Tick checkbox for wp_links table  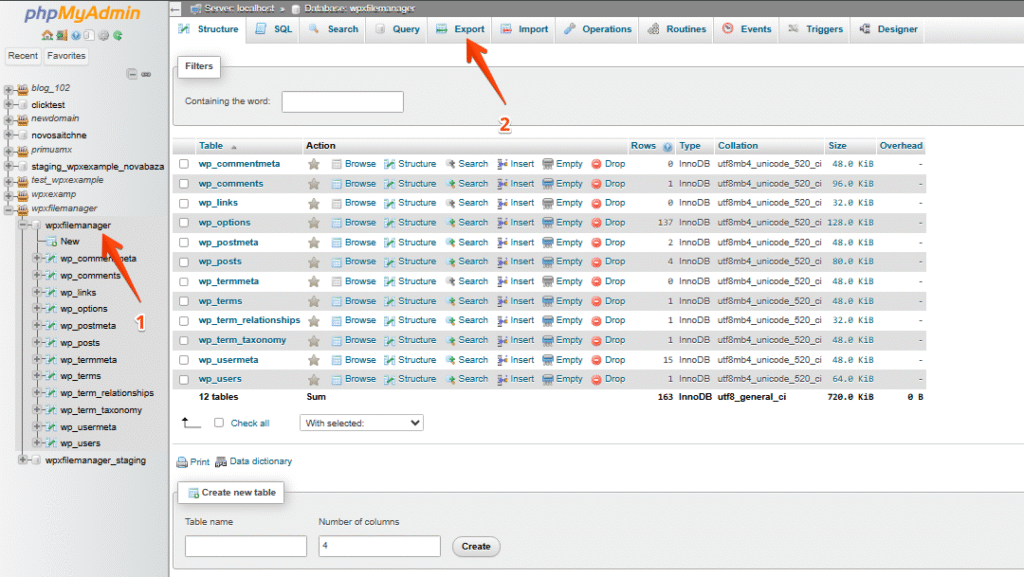[184, 204]
